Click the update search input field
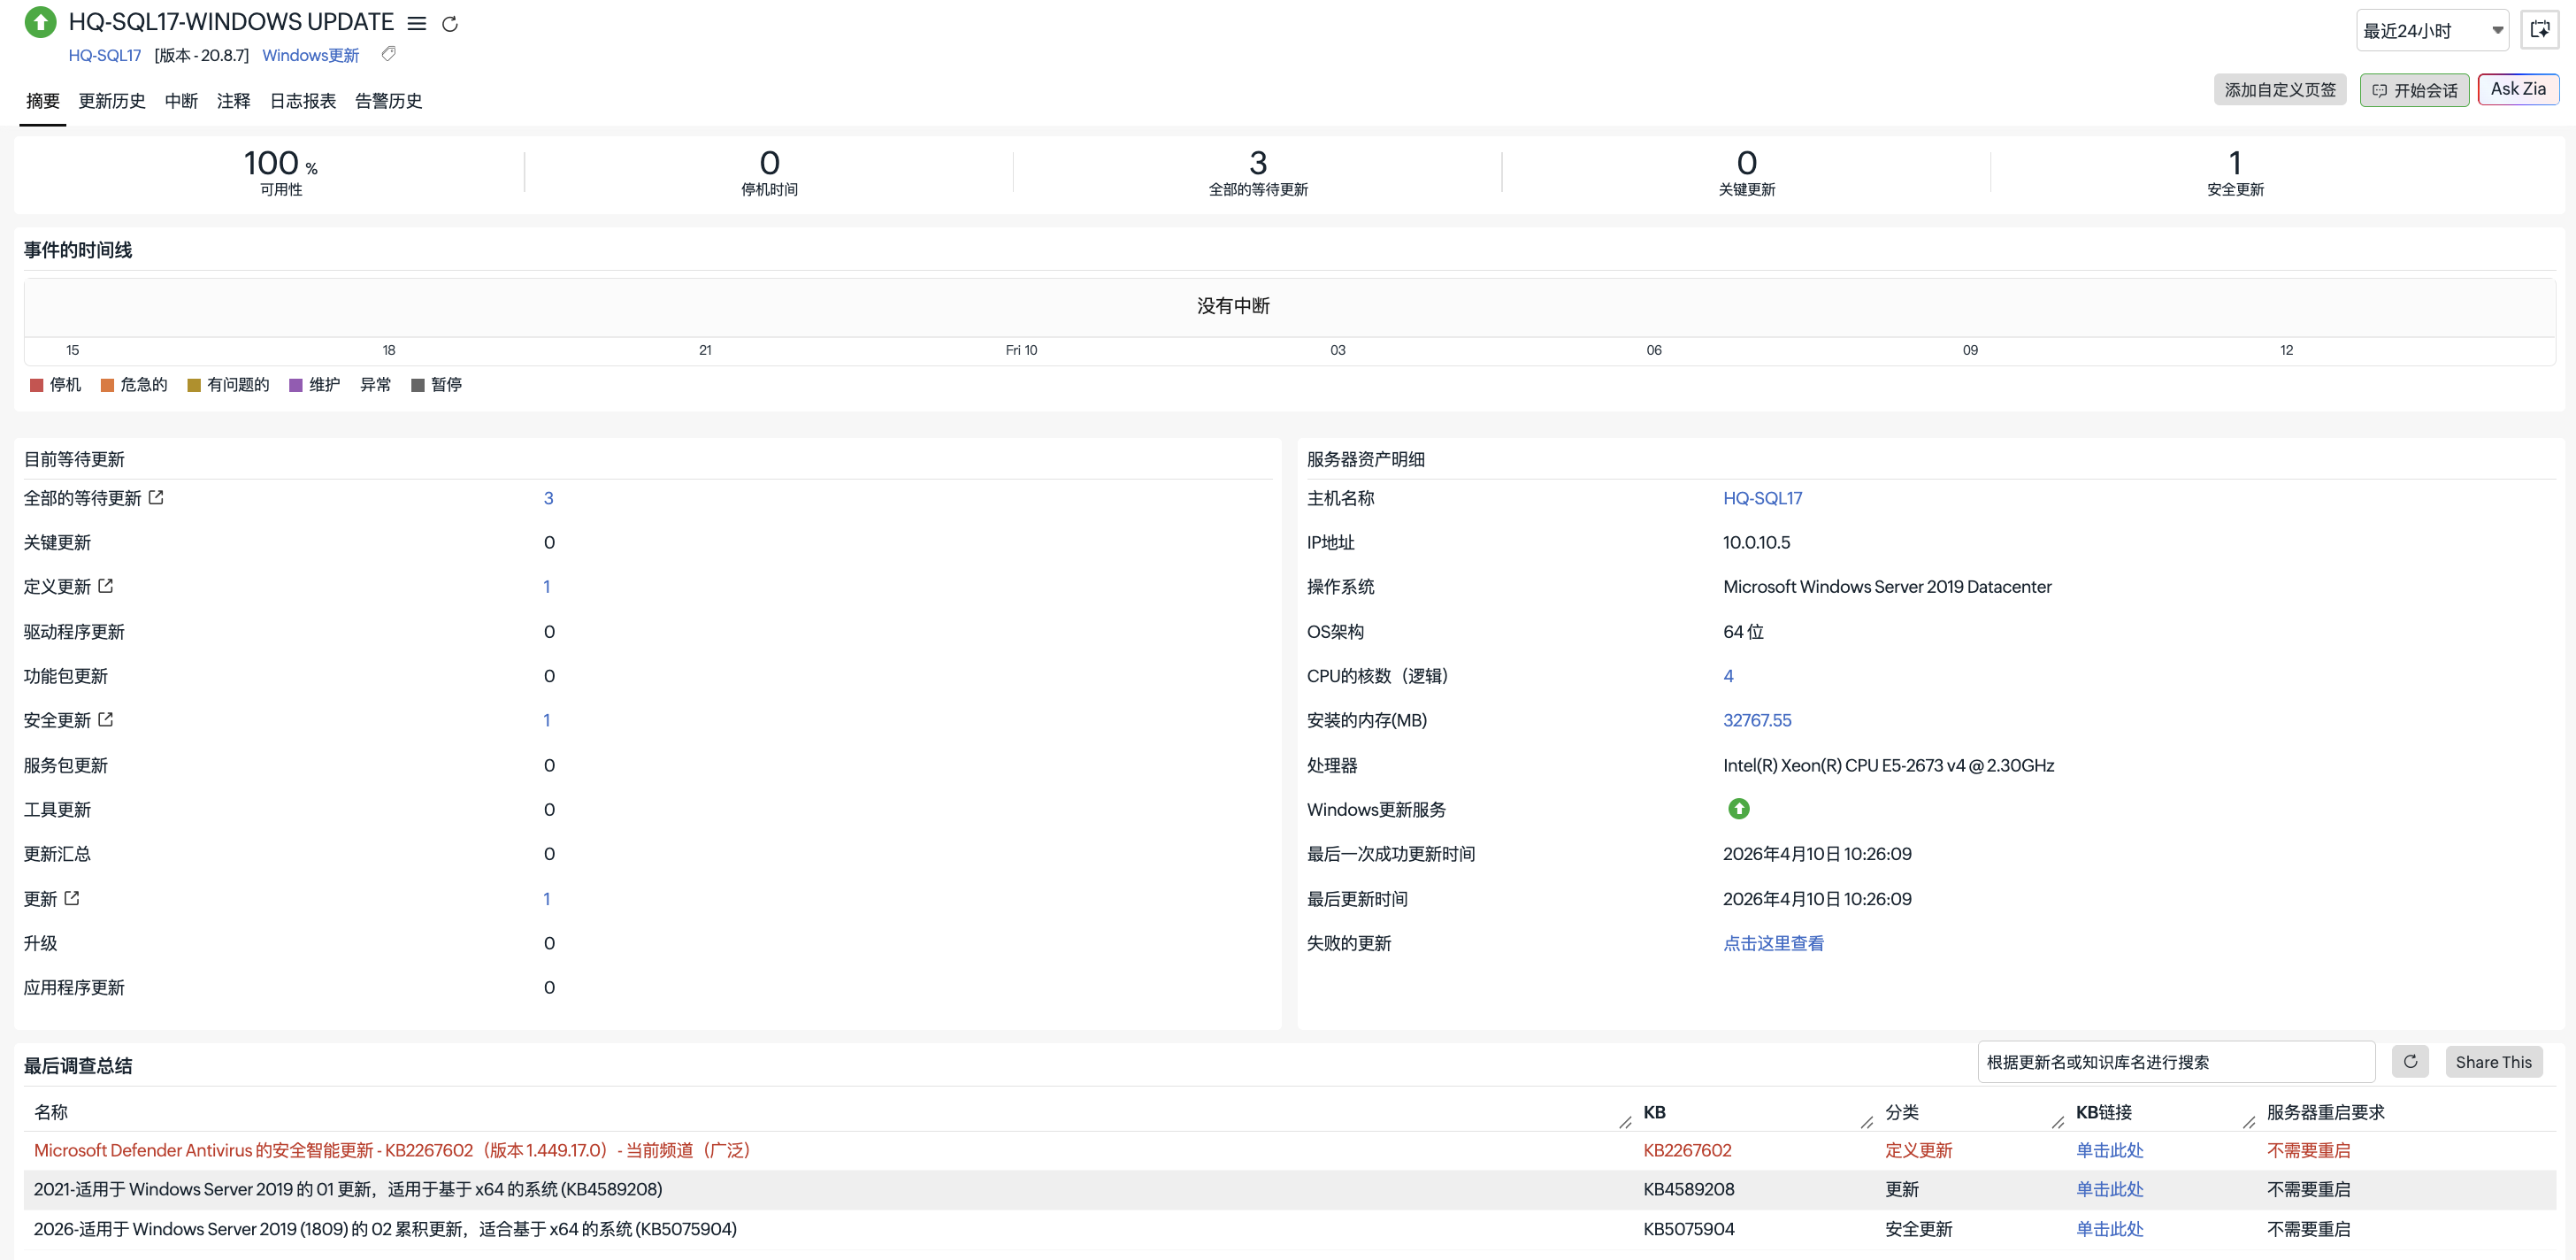This screenshot has width=2576, height=1260. [2175, 1062]
